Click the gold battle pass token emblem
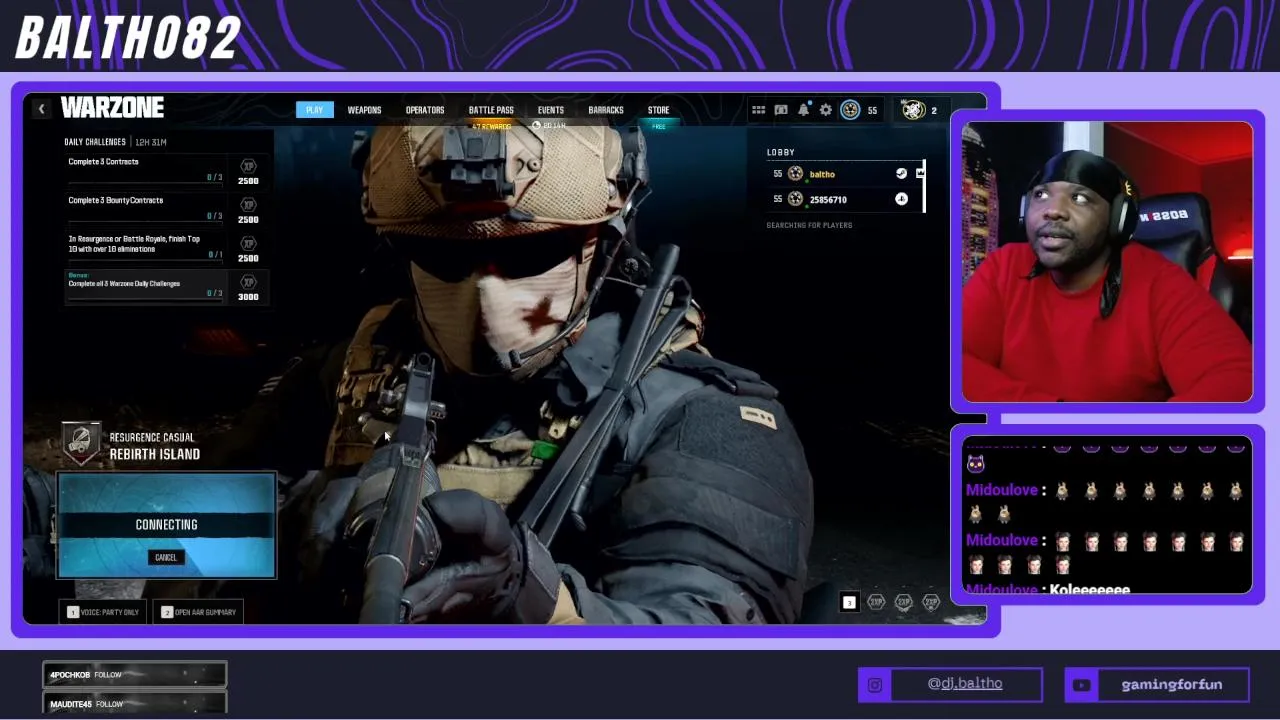1280x720 pixels. [x=913, y=110]
